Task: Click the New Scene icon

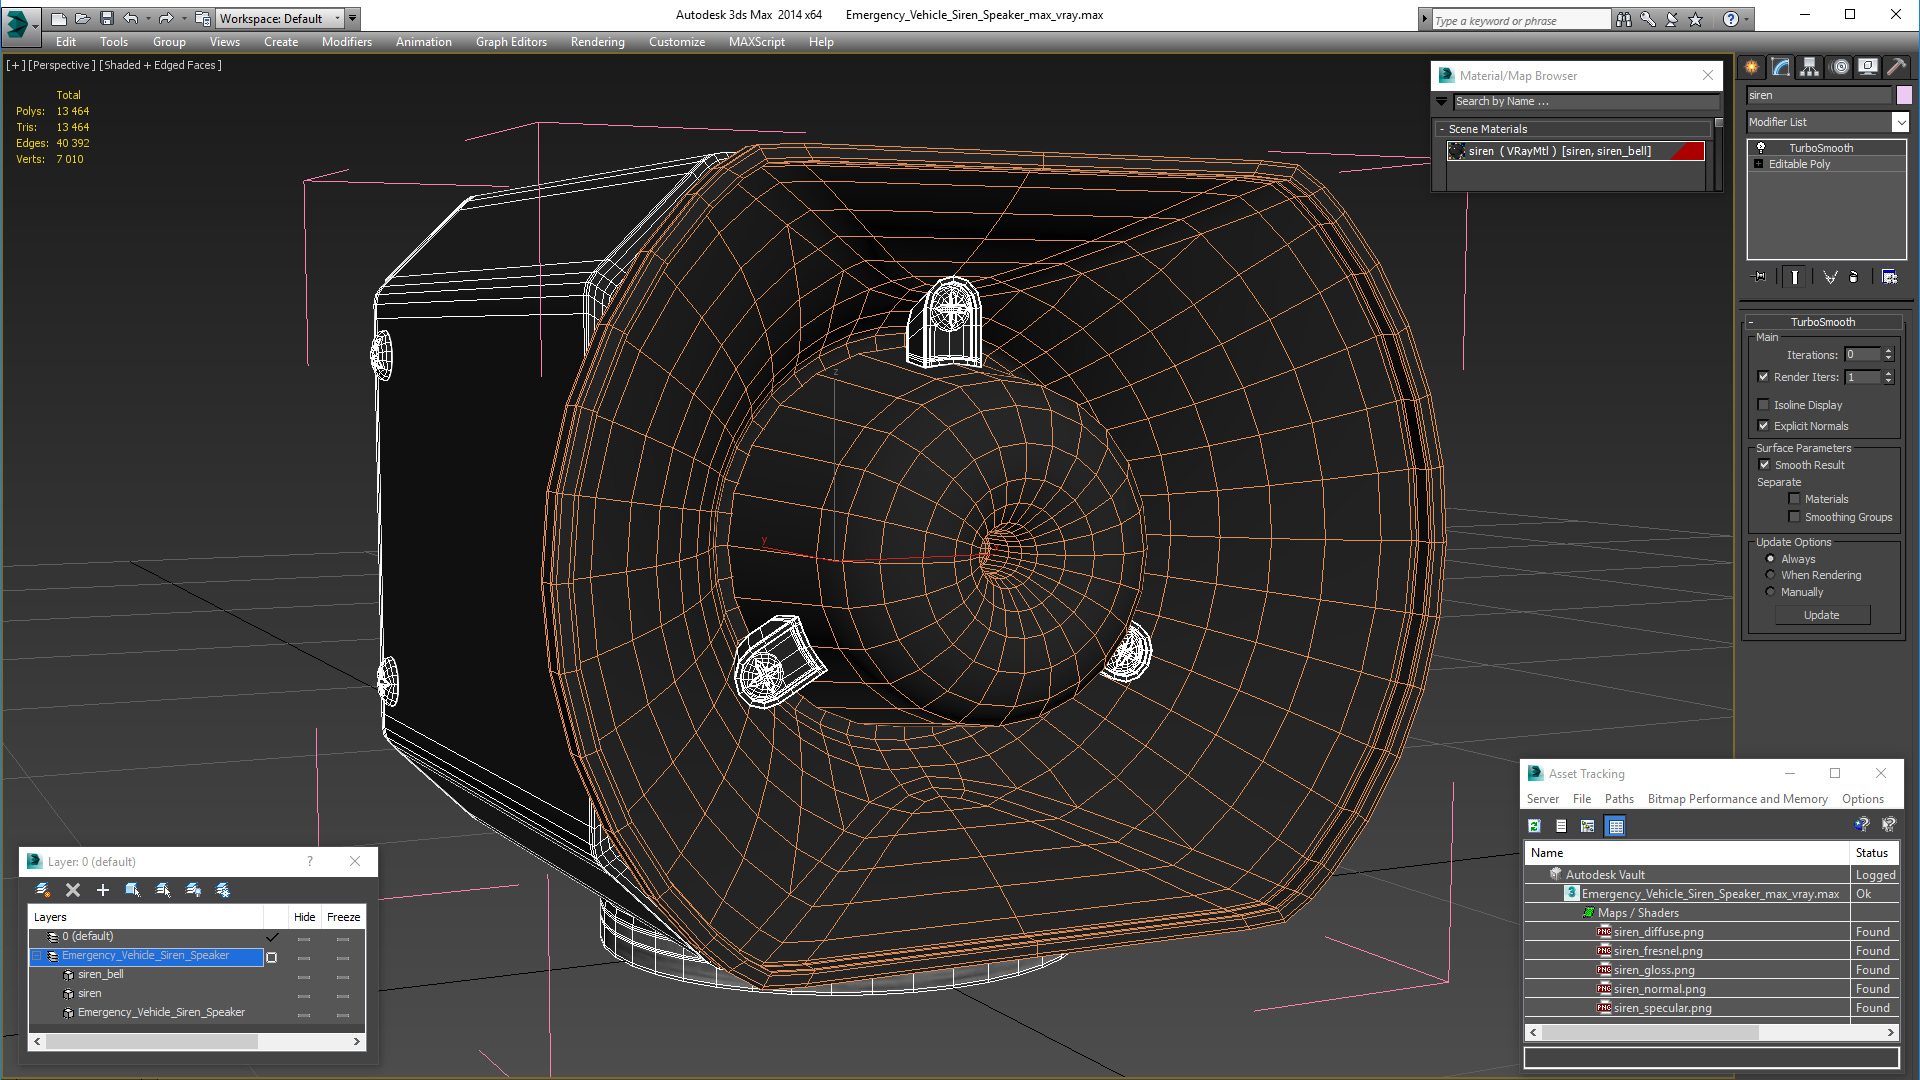Action: (x=59, y=18)
